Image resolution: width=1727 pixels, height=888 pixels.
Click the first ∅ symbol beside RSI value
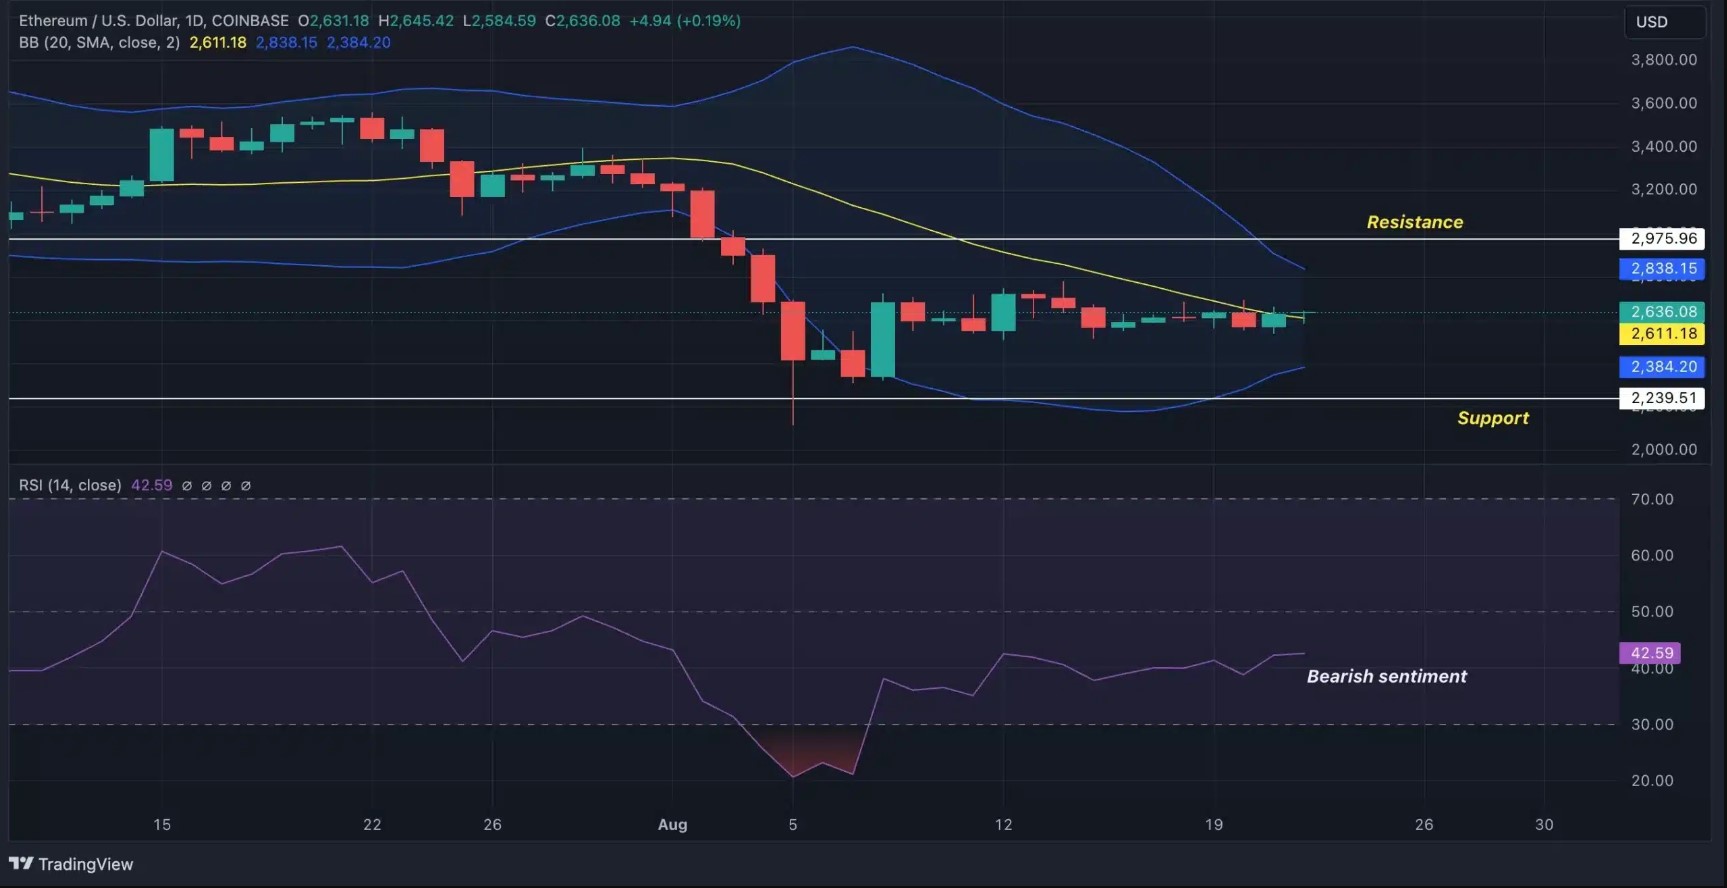click(x=187, y=485)
